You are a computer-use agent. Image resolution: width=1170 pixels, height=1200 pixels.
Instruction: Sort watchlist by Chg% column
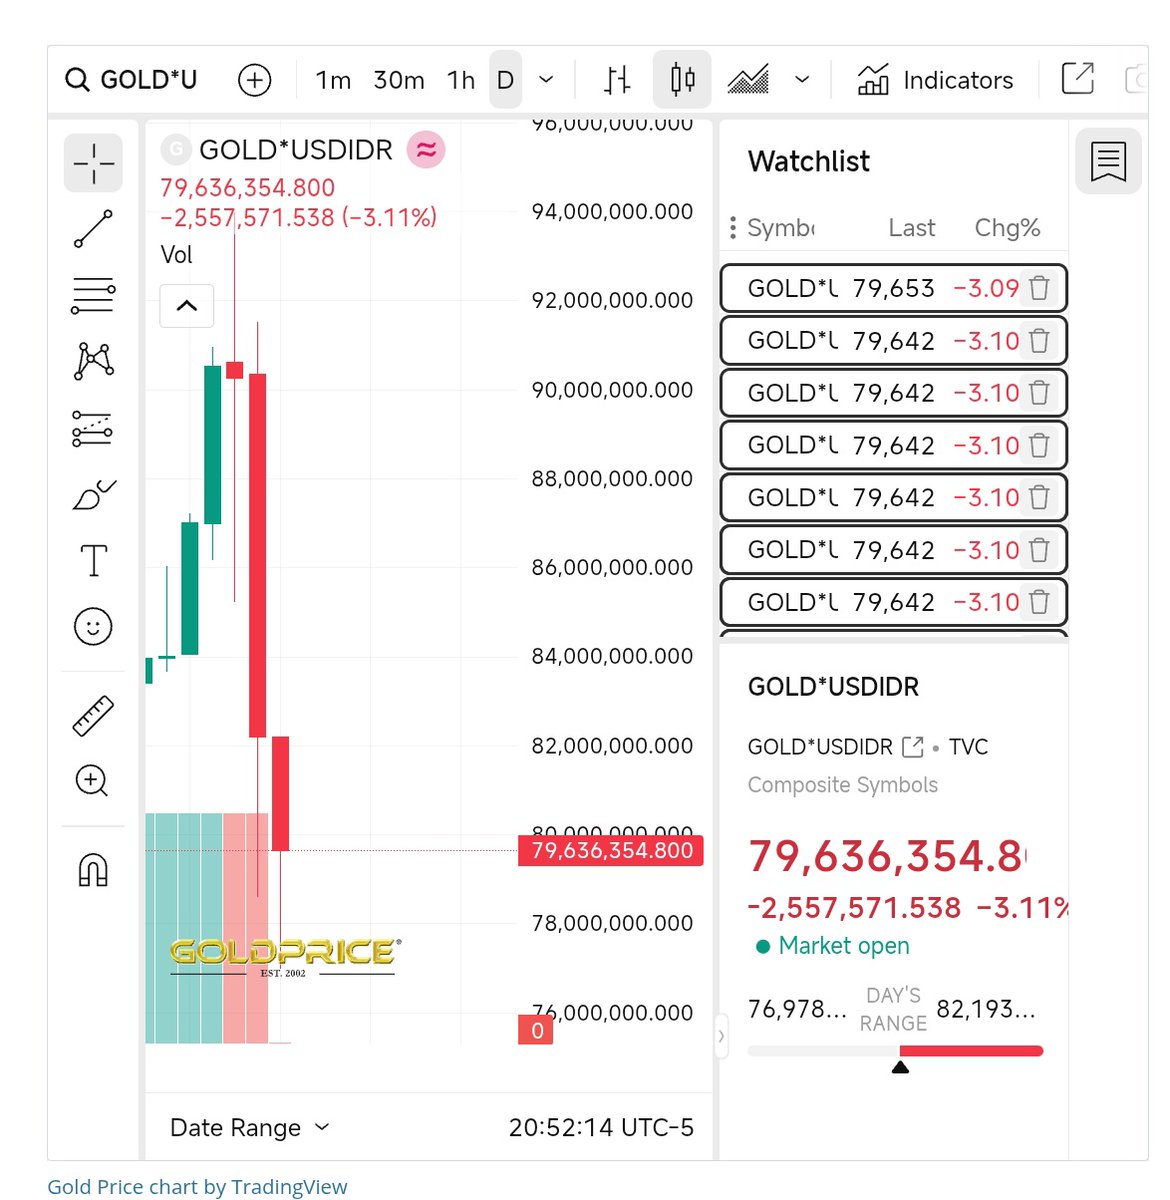coord(1007,228)
